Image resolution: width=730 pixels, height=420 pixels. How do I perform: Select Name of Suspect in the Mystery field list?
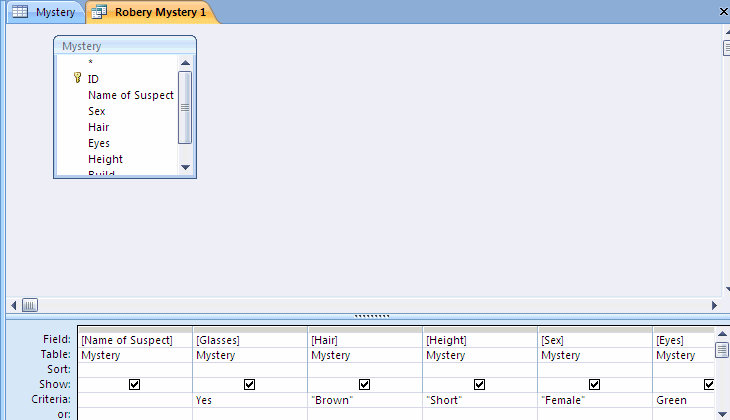(x=130, y=95)
